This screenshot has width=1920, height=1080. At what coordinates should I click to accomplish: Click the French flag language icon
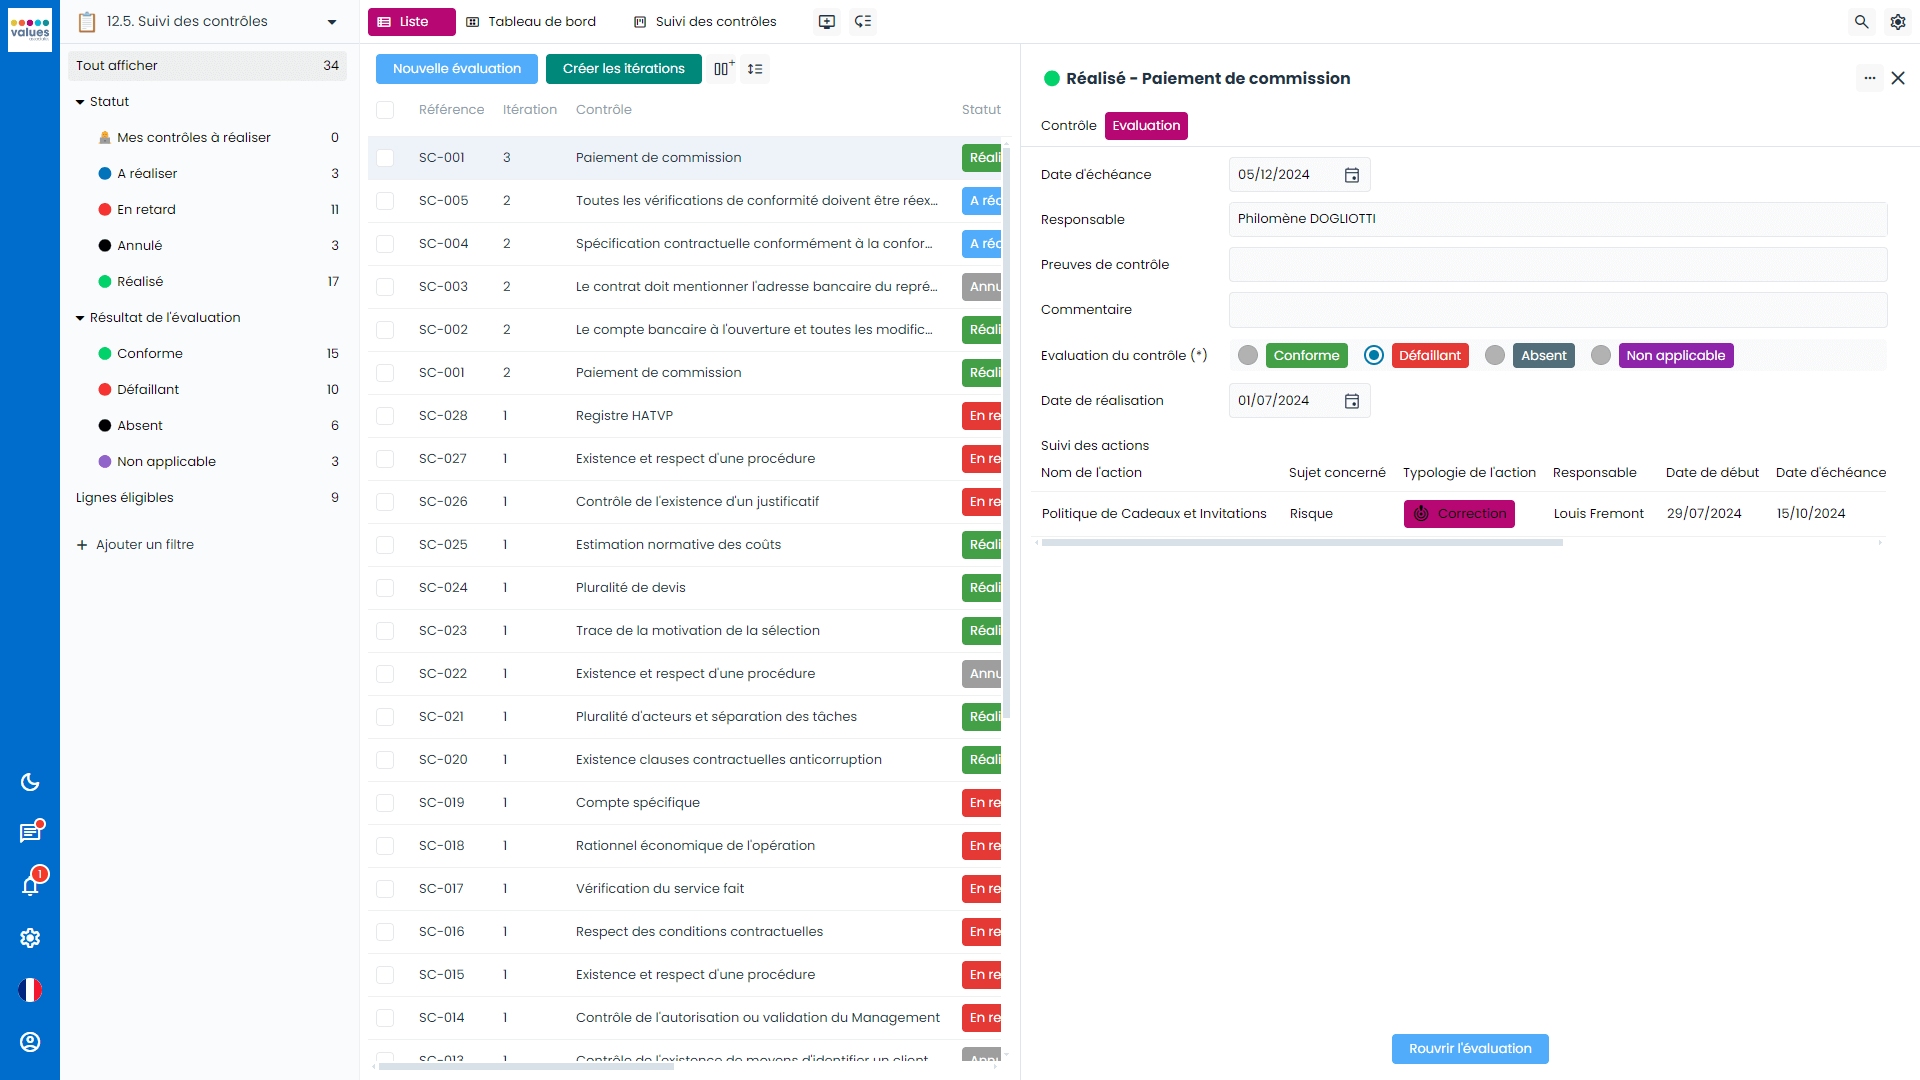30,990
